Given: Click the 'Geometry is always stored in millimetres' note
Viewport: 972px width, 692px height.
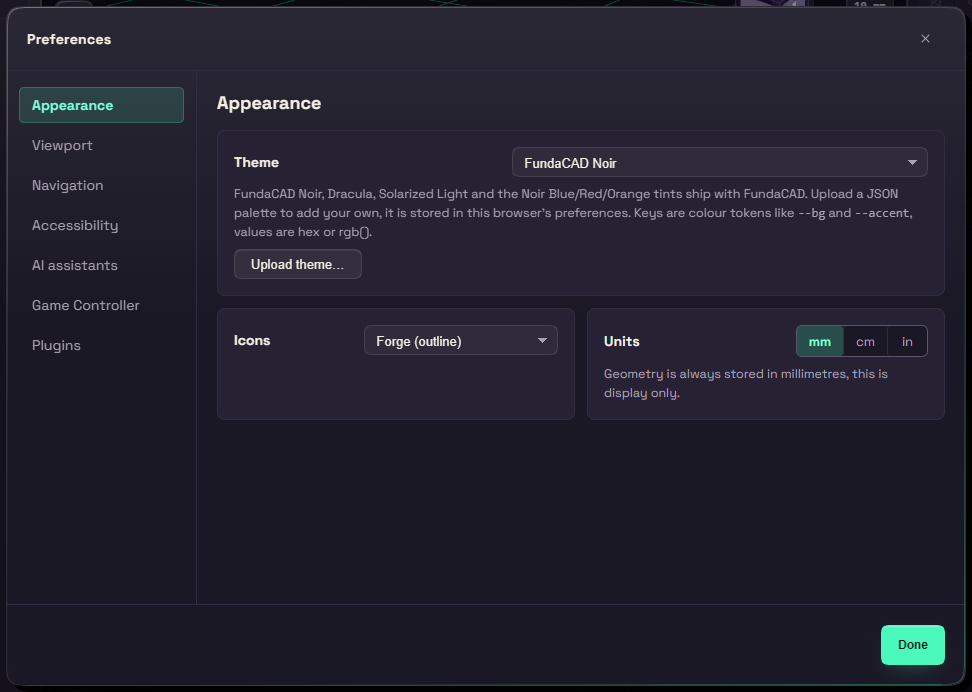Looking at the screenshot, I should (x=746, y=383).
